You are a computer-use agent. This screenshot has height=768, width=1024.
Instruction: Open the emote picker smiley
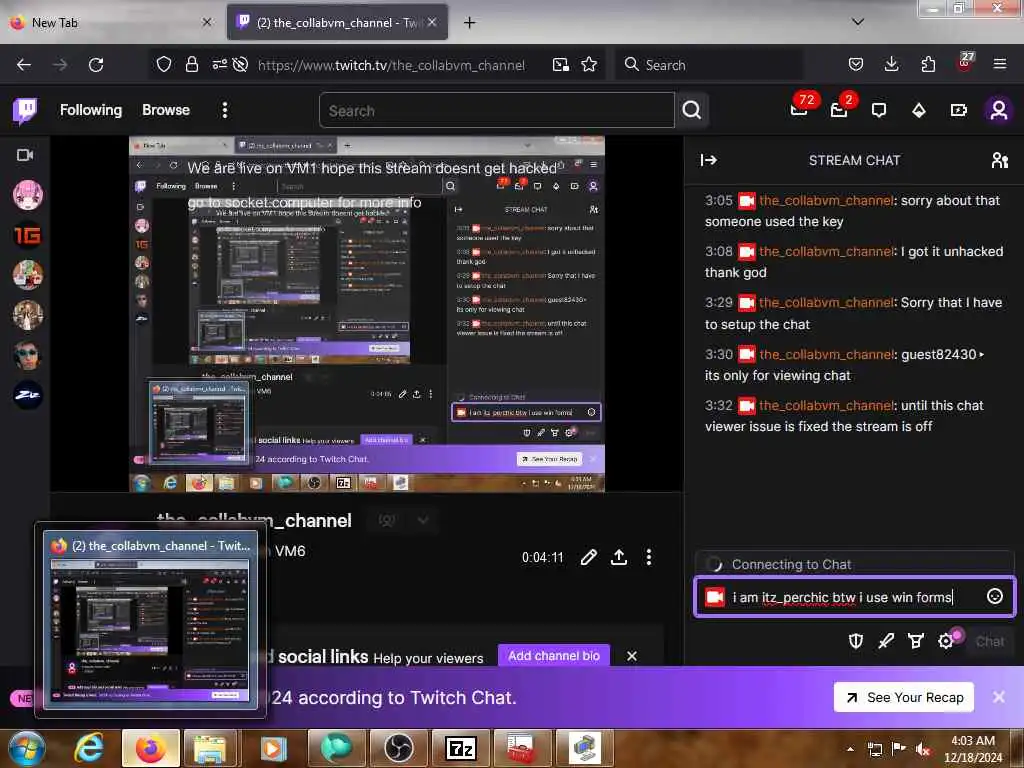click(994, 596)
